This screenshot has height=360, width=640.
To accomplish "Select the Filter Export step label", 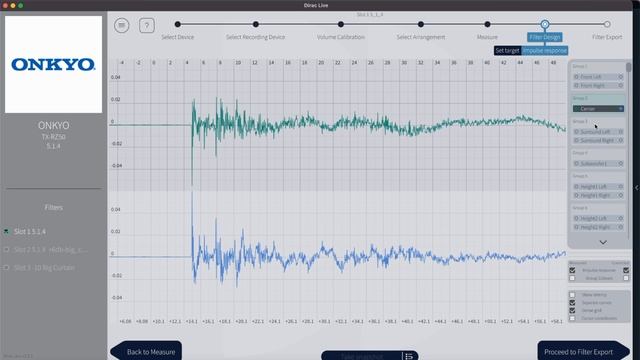I will tap(607, 37).
